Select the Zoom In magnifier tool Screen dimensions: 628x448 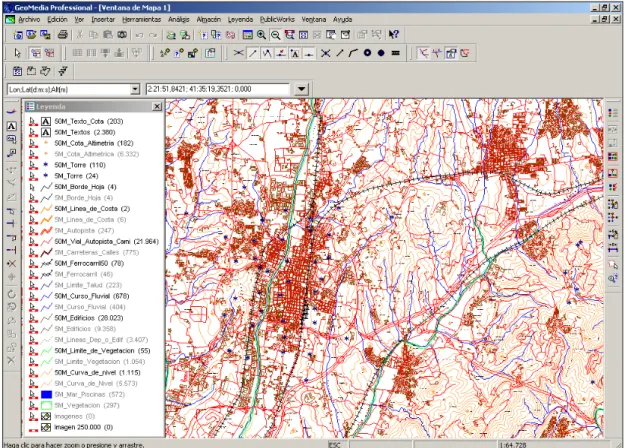262,35
